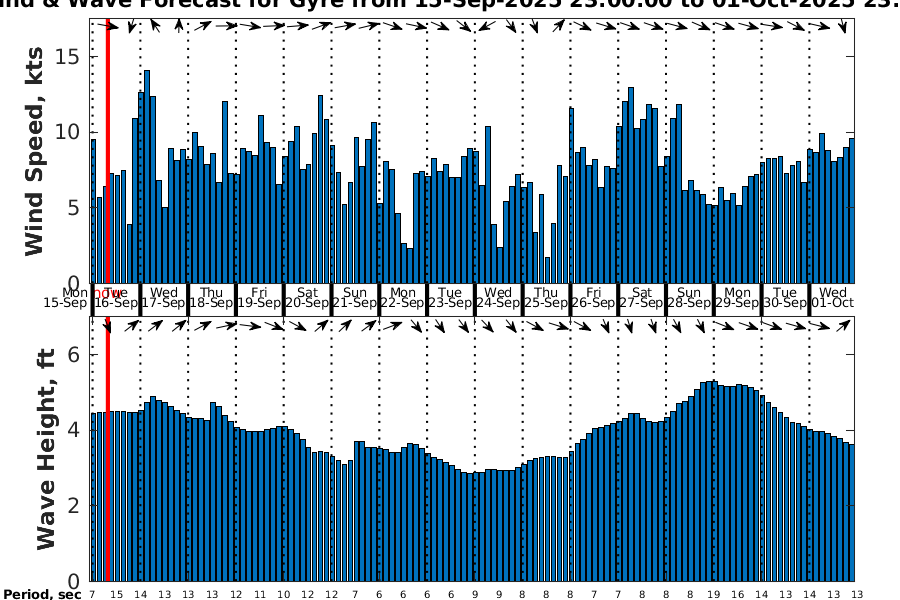Click the period value 19 at bottom
Image resolution: width=900 pixels, height=600 pixels.
713,595
